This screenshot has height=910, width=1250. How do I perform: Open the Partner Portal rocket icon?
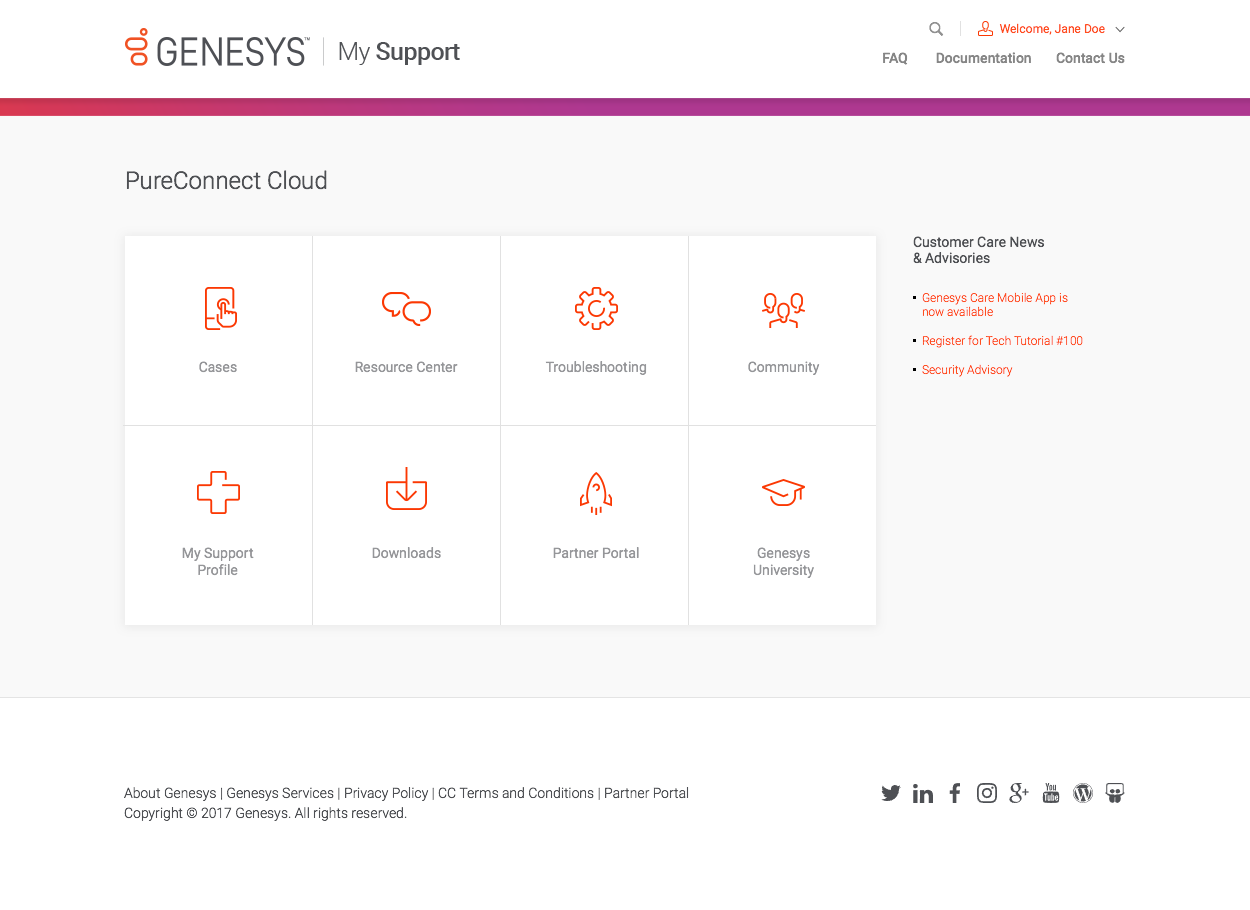tap(596, 493)
